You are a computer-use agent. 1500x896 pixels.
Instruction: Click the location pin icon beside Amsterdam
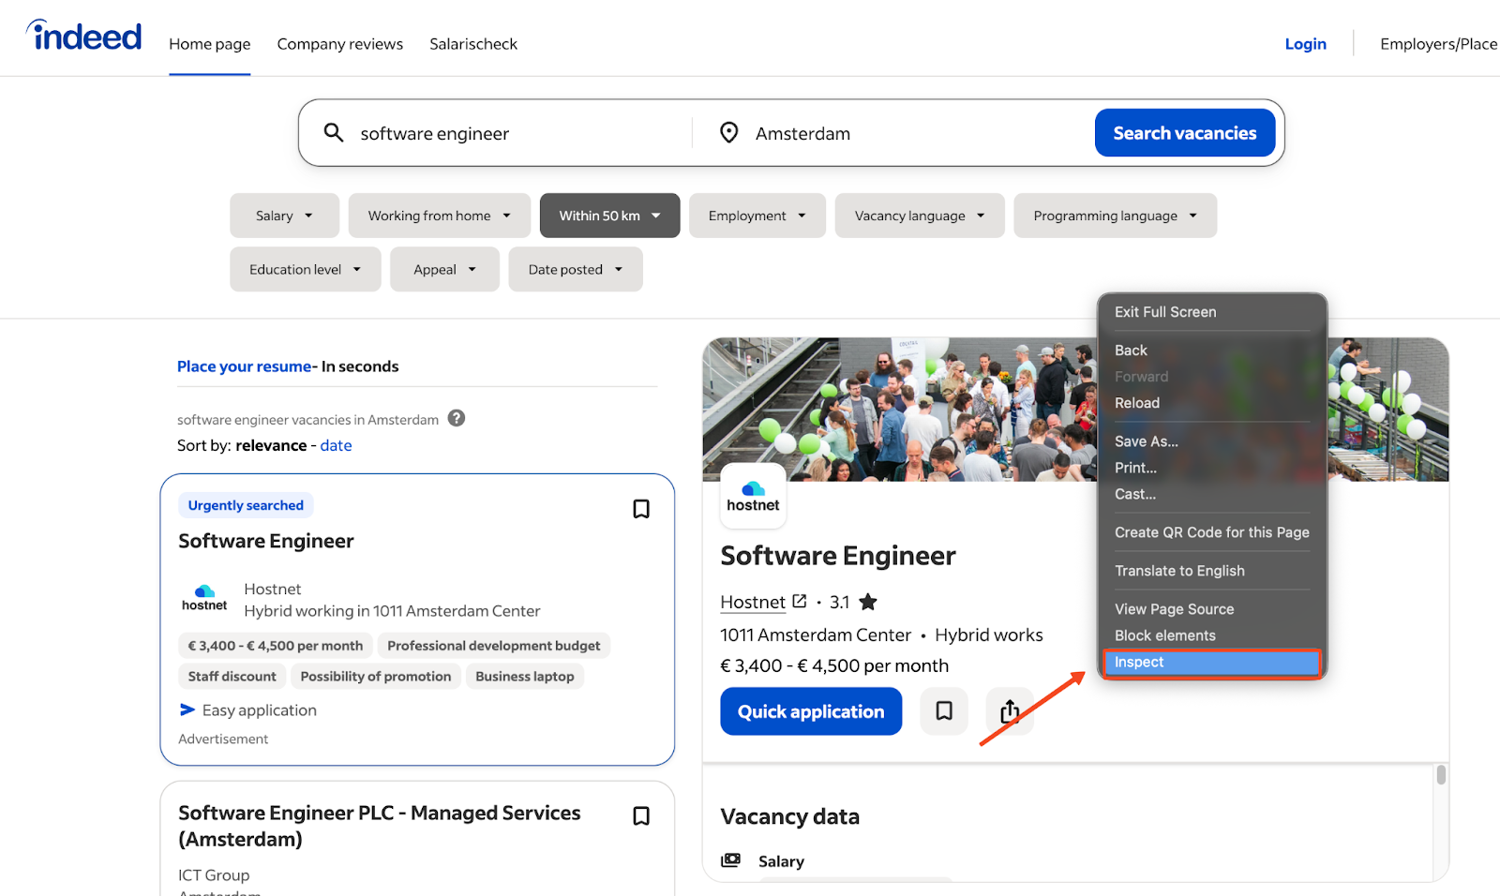pyautogui.click(x=728, y=132)
